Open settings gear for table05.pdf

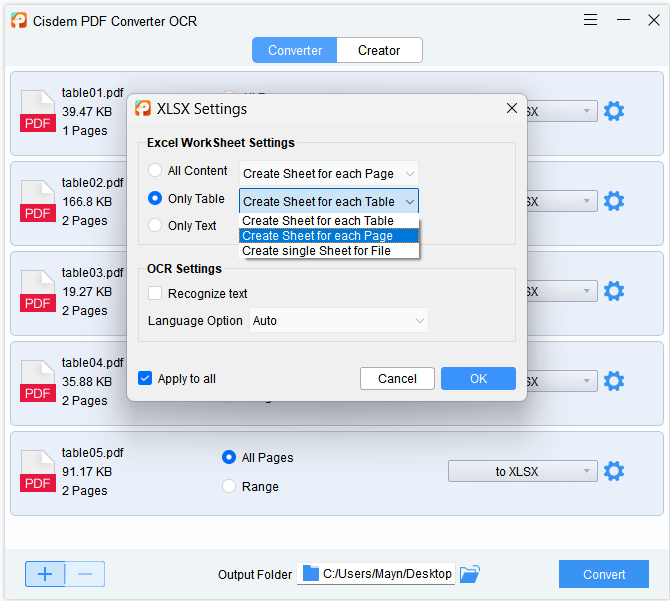[x=614, y=471]
